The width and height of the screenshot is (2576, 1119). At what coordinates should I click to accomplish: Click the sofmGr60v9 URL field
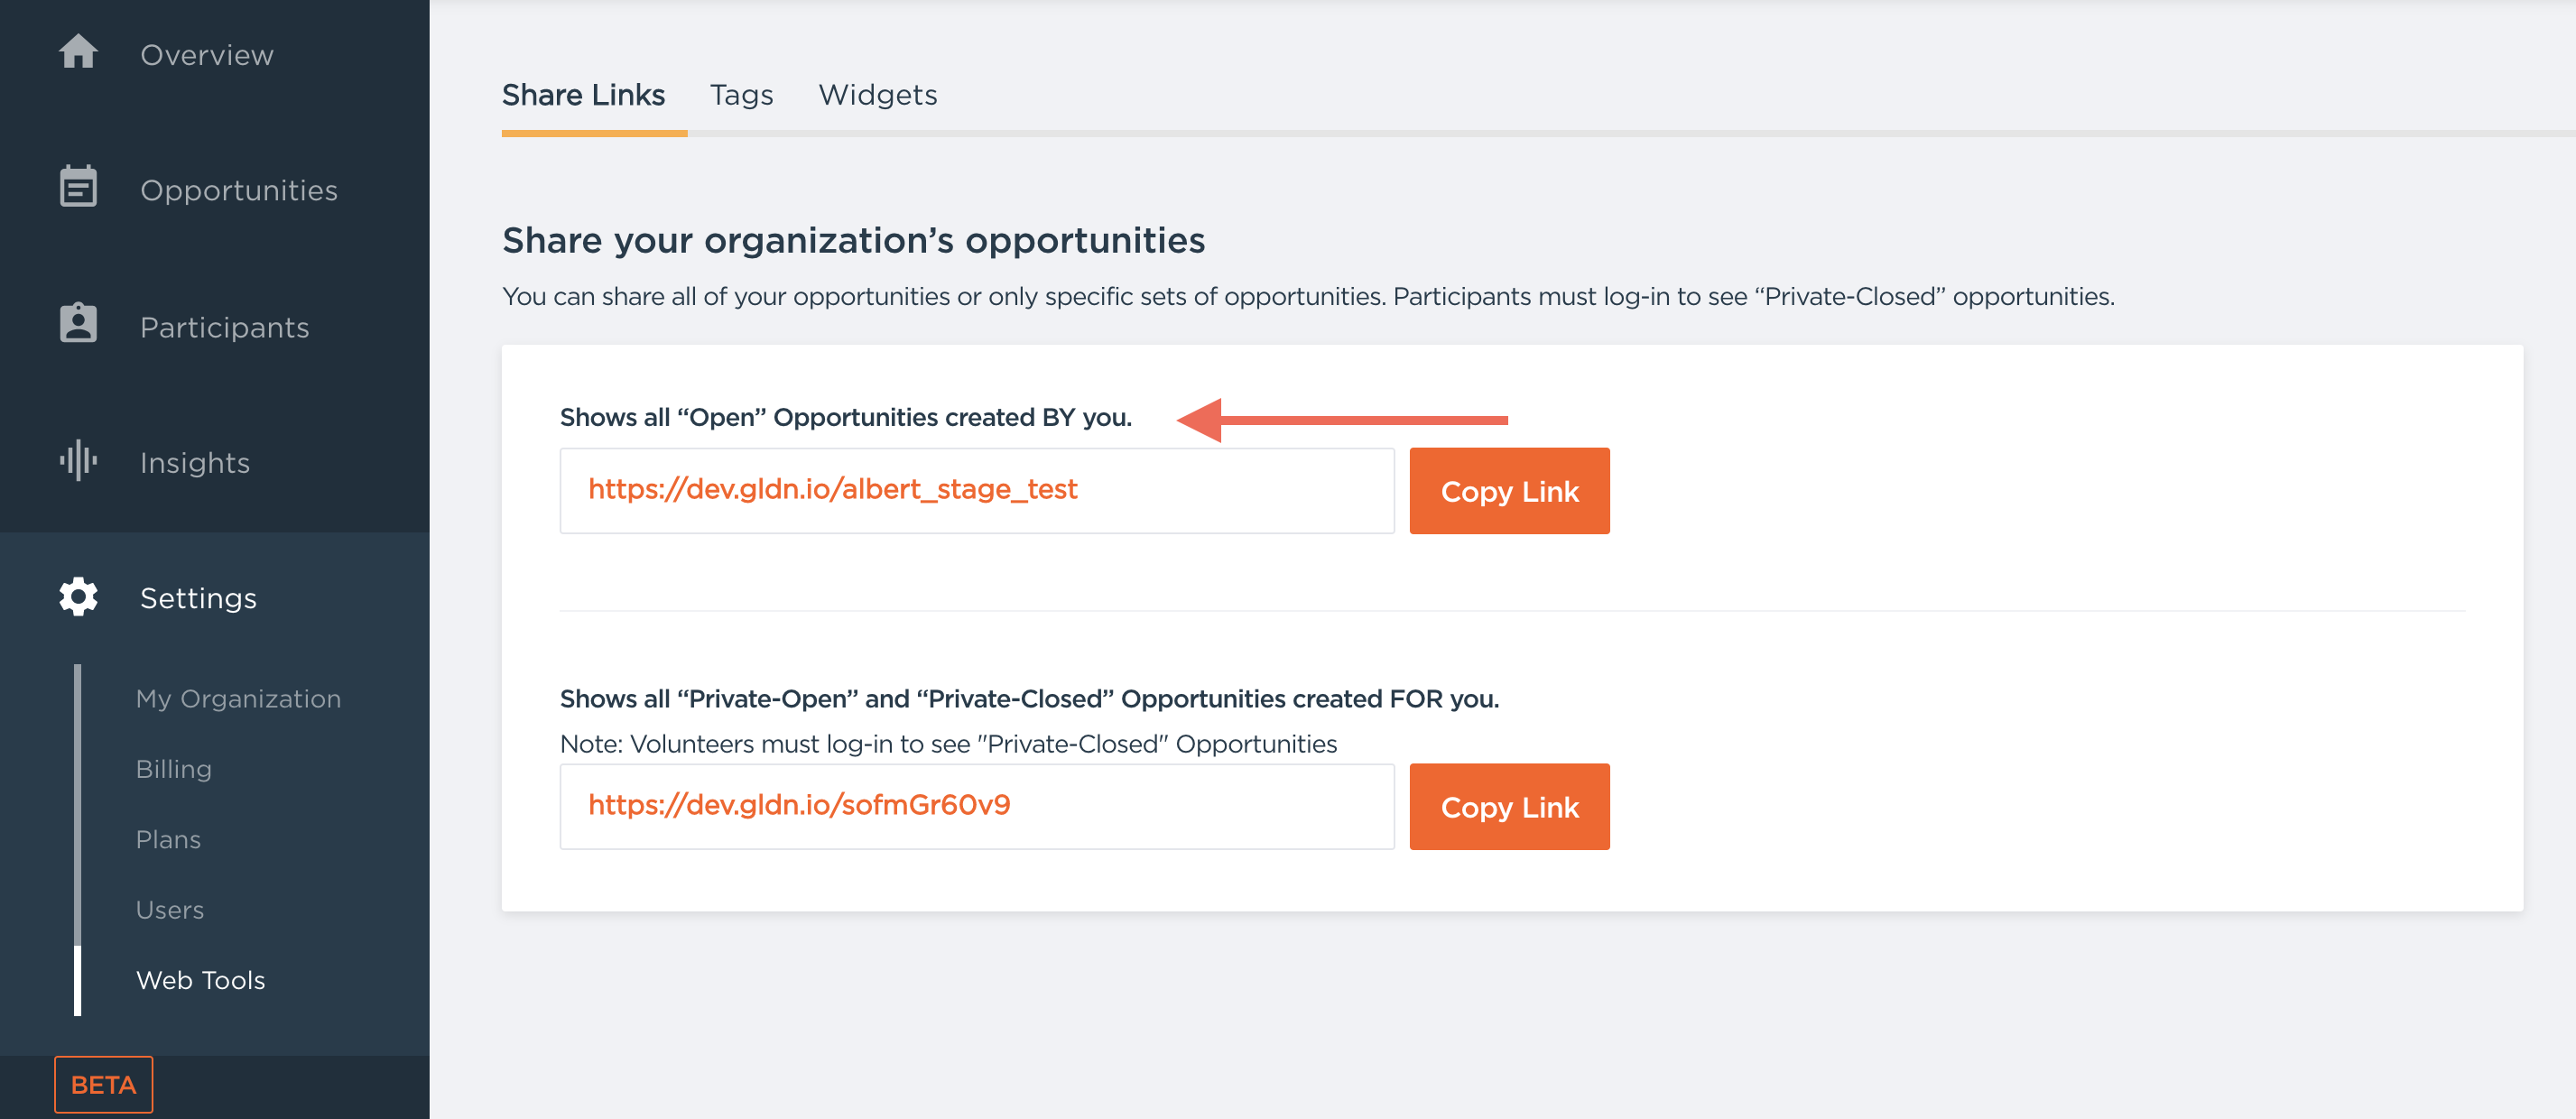click(976, 806)
